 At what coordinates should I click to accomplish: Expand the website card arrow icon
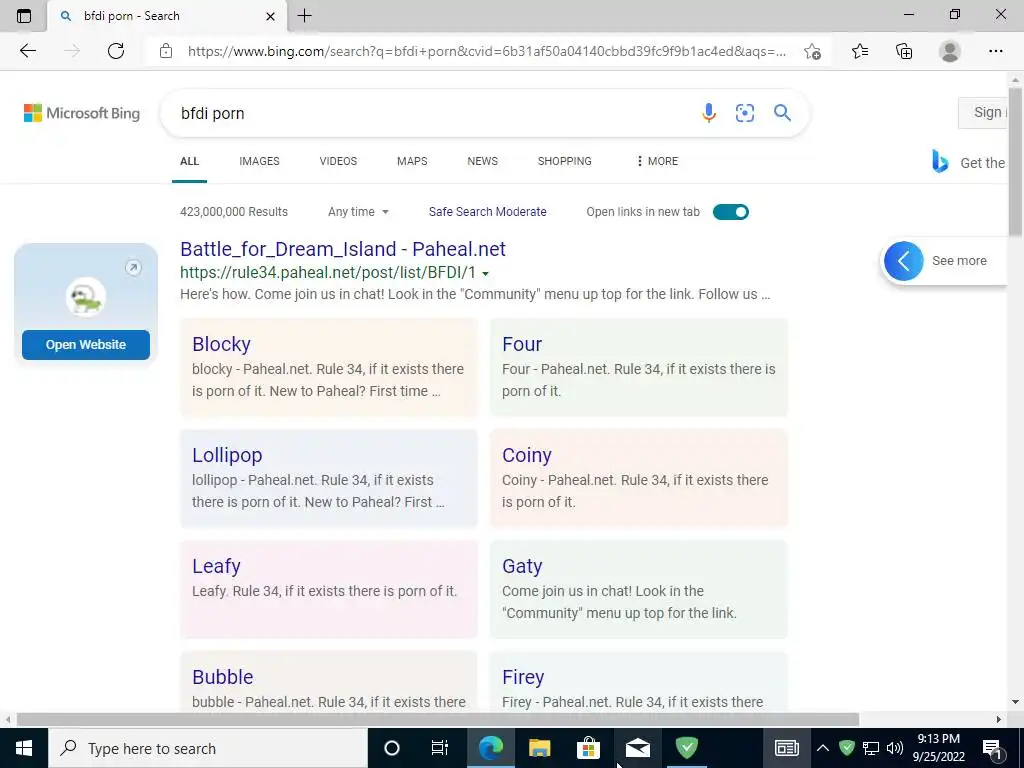tap(133, 267)
